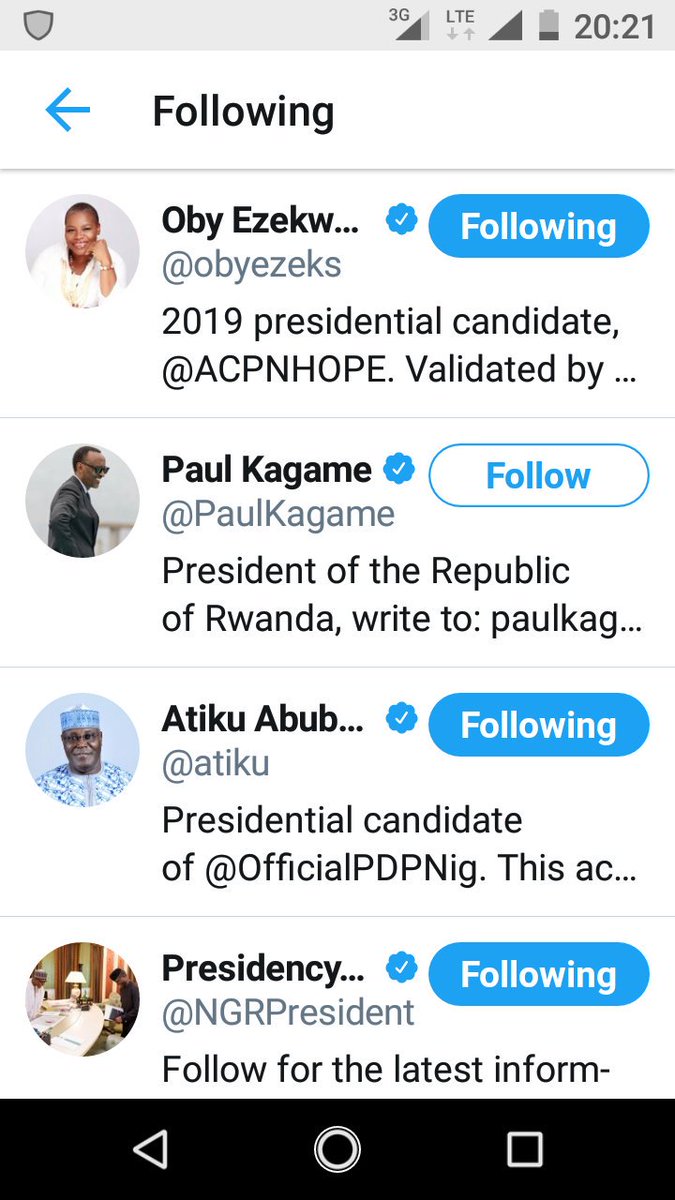Tap the blue back arrow
Image resolution: width=675 pixels, height=1200 pixels.
(68, 111)
